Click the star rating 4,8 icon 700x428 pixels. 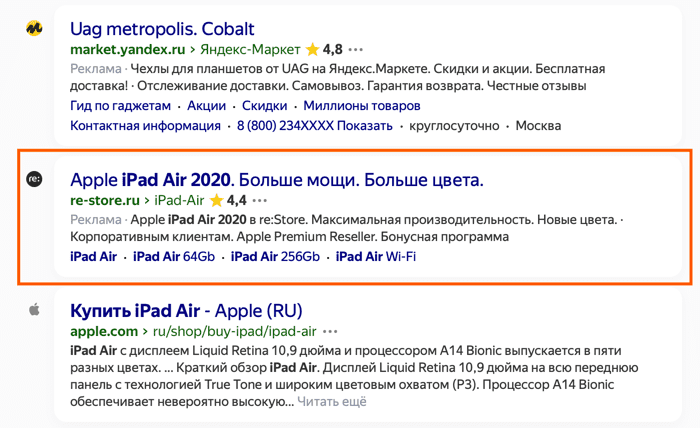point(312,49)
